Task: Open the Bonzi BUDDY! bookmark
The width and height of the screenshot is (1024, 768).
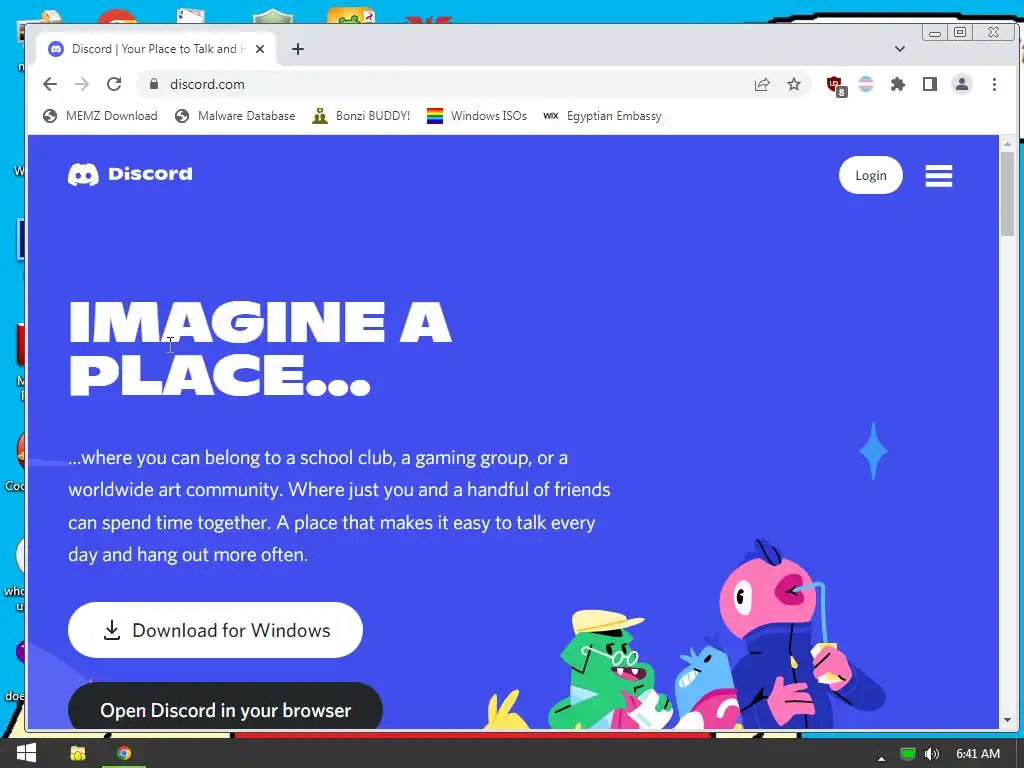Action: coord(361,116)
